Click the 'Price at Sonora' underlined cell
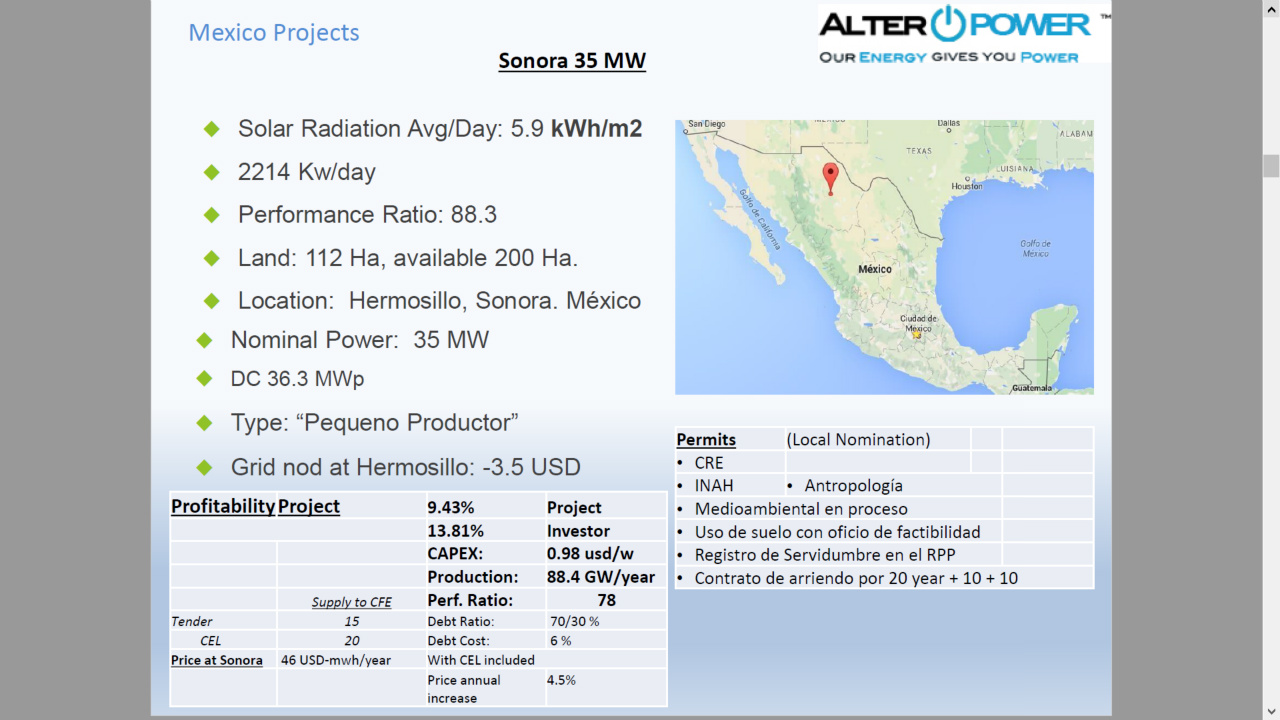The width and height of the screenshot is (1280, 720). (x=217, y=660)
